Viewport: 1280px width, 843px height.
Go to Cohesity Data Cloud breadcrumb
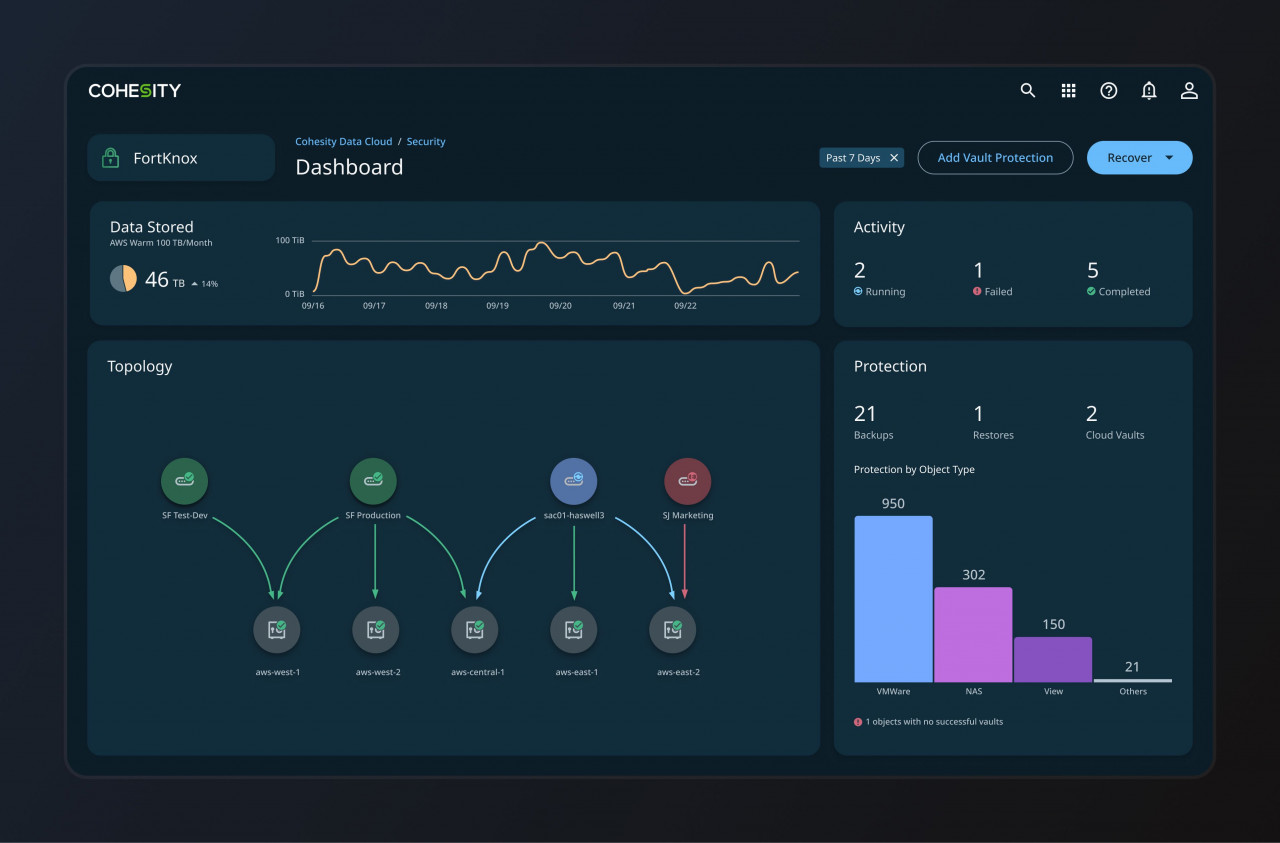click(343, 142)
